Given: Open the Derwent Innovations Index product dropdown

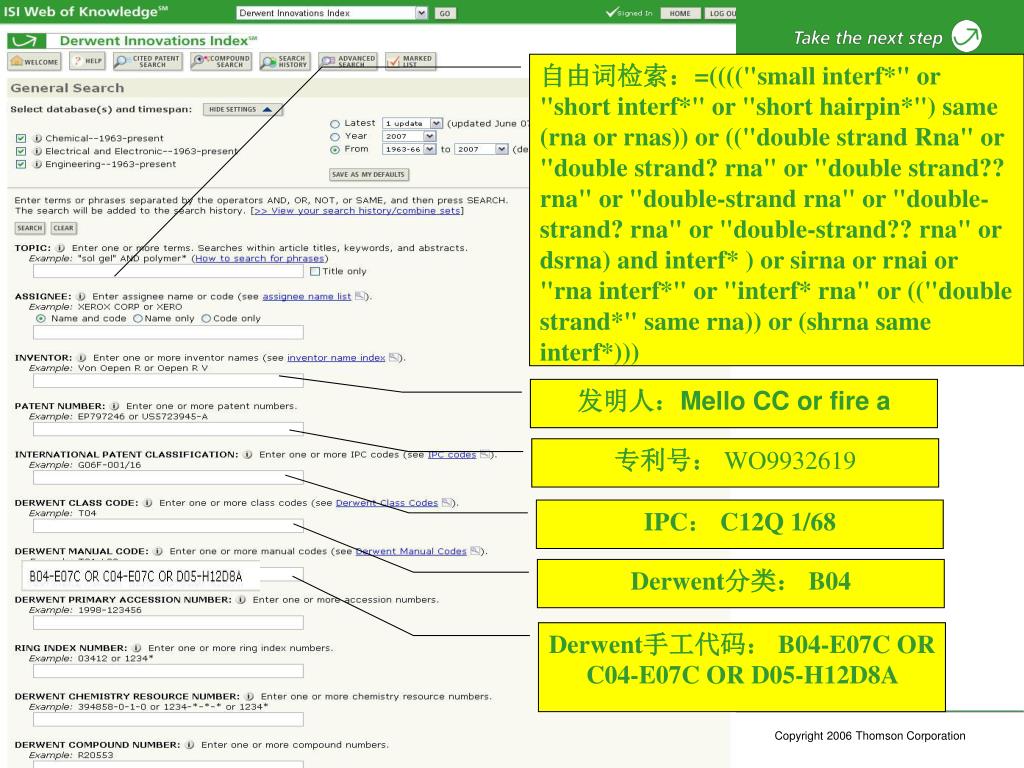Looking at the screenshot, I should tap(332, 13).
